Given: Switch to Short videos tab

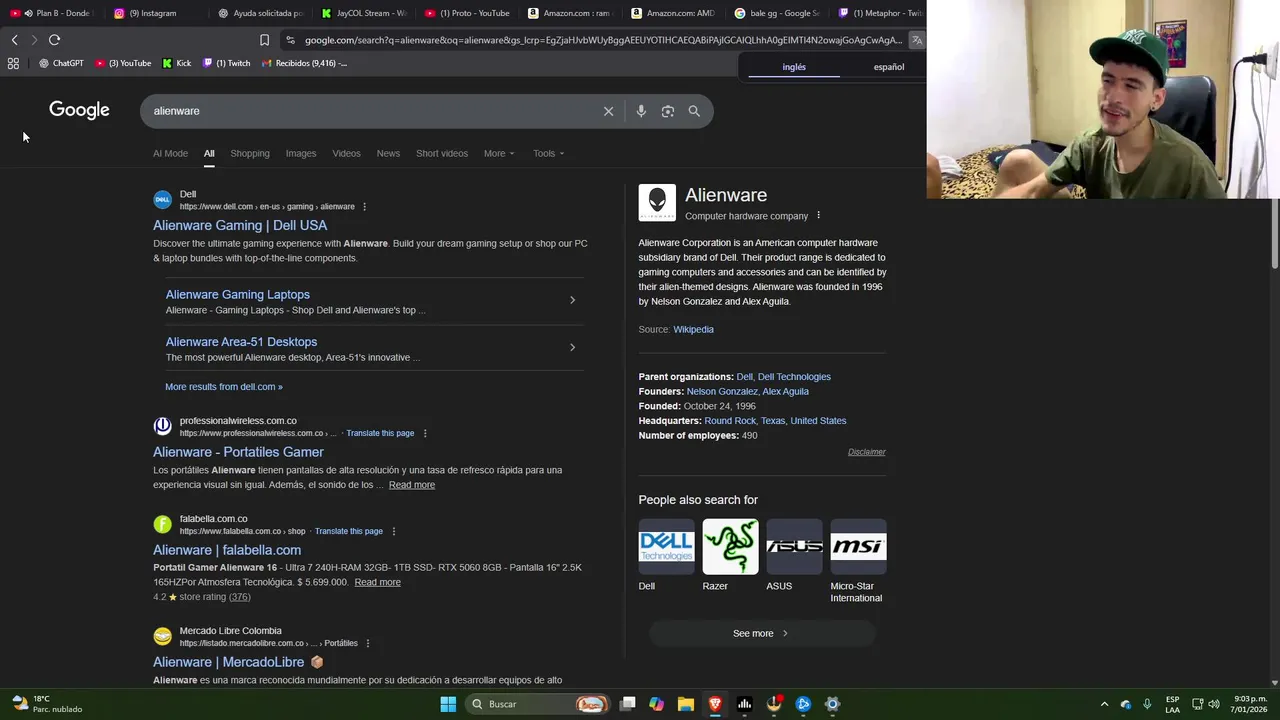Looking at the screenshot, I should [442, 153].
